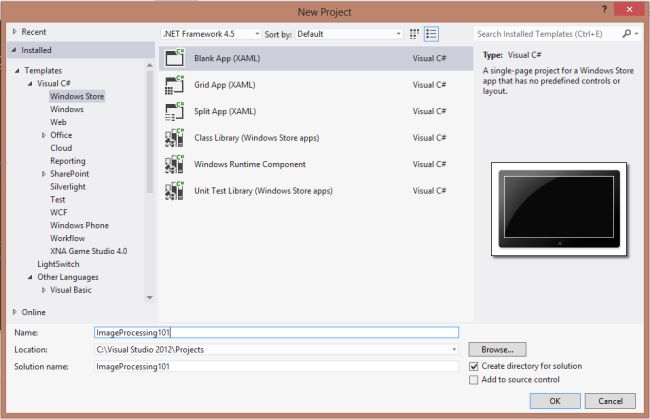Collapse the Installed section

[14, 50]
